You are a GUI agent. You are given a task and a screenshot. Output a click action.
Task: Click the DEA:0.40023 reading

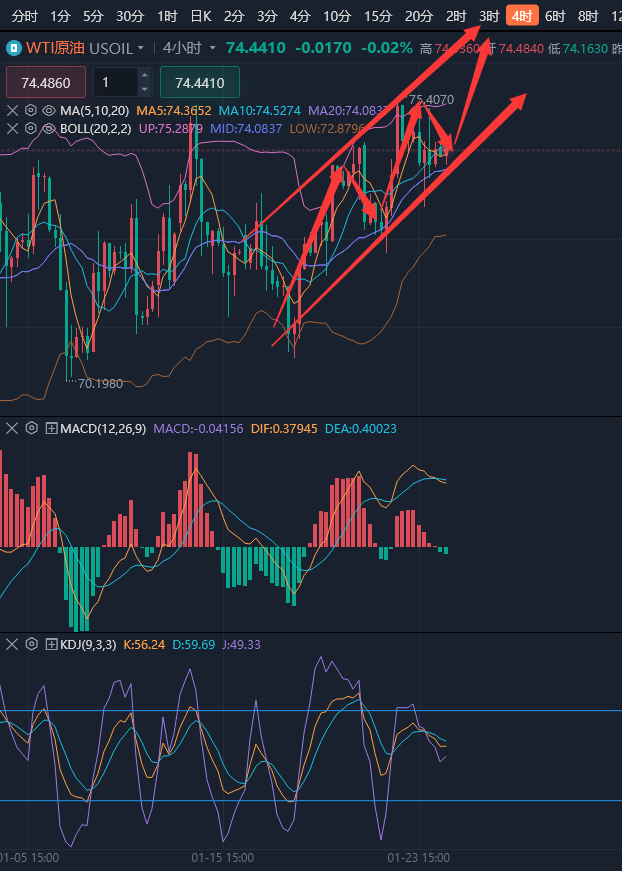pyautogui.click(x=361, y=428)
